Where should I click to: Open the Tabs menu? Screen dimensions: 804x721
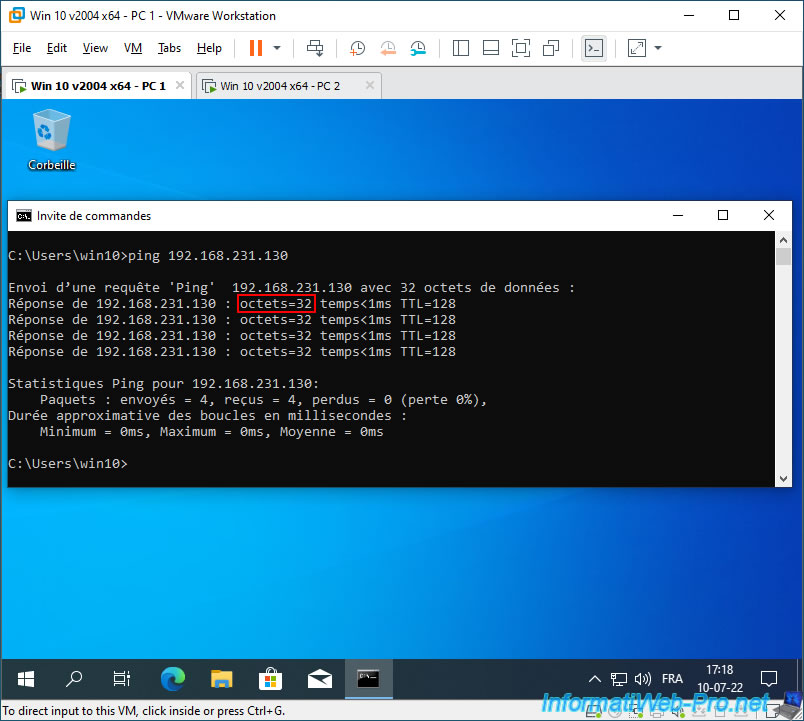coord(169,48)
